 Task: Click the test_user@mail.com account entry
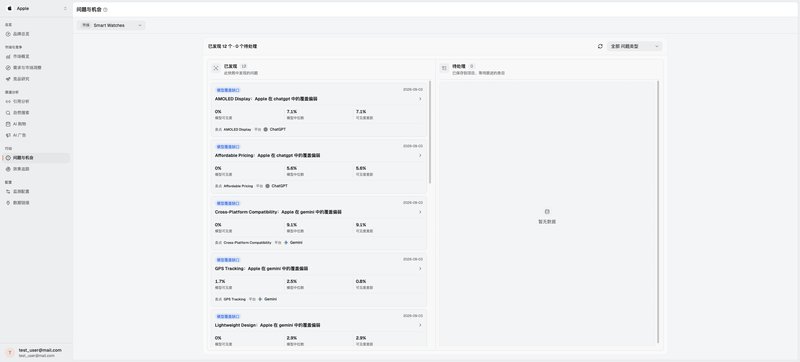[x=36, y=352]
